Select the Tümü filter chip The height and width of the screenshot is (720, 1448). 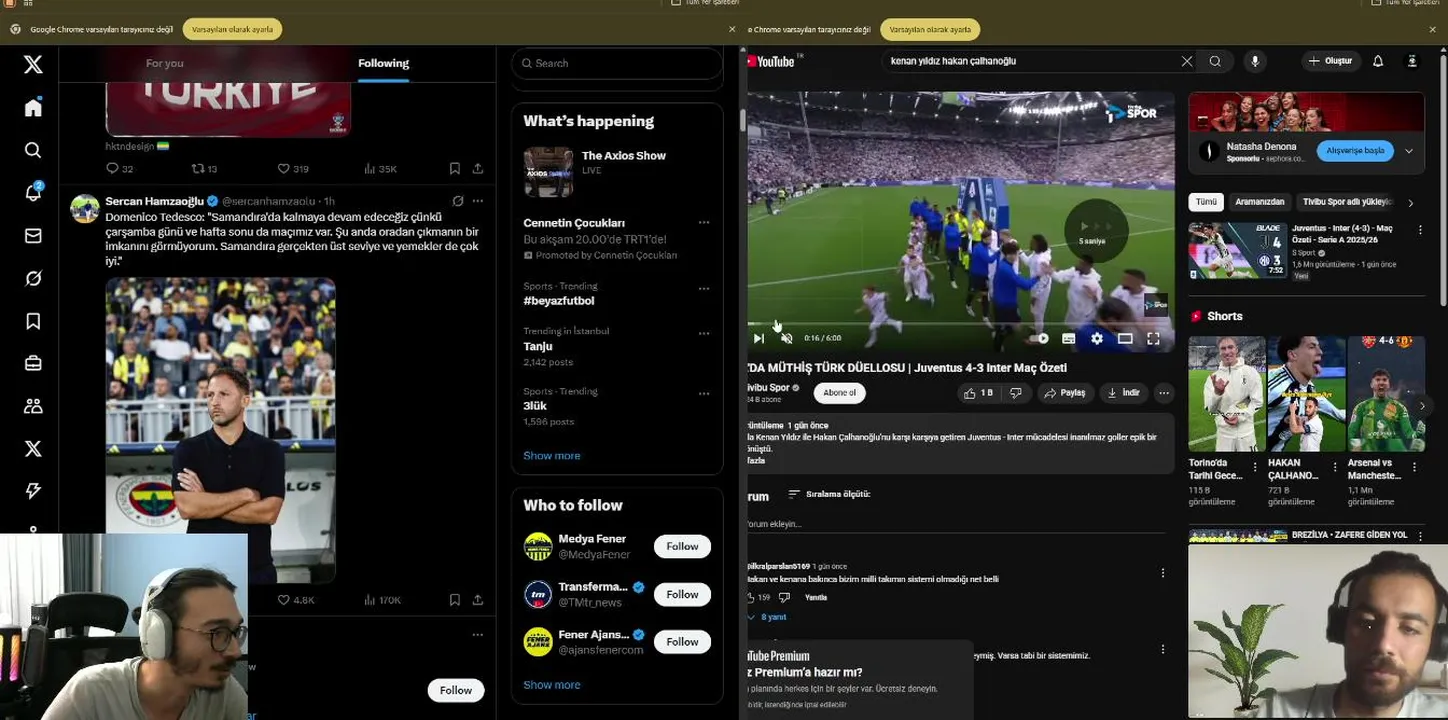[1207, 202]
